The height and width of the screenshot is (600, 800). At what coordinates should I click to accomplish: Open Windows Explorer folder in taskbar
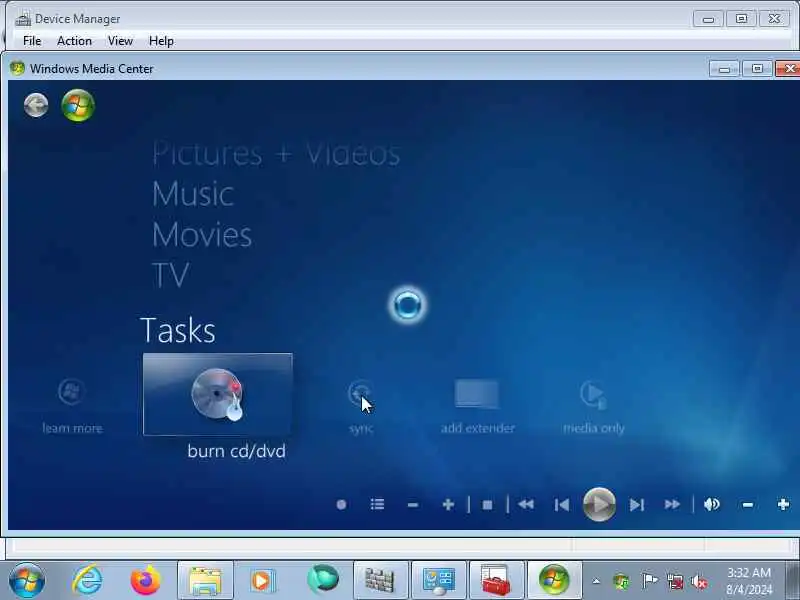point(205,580)
